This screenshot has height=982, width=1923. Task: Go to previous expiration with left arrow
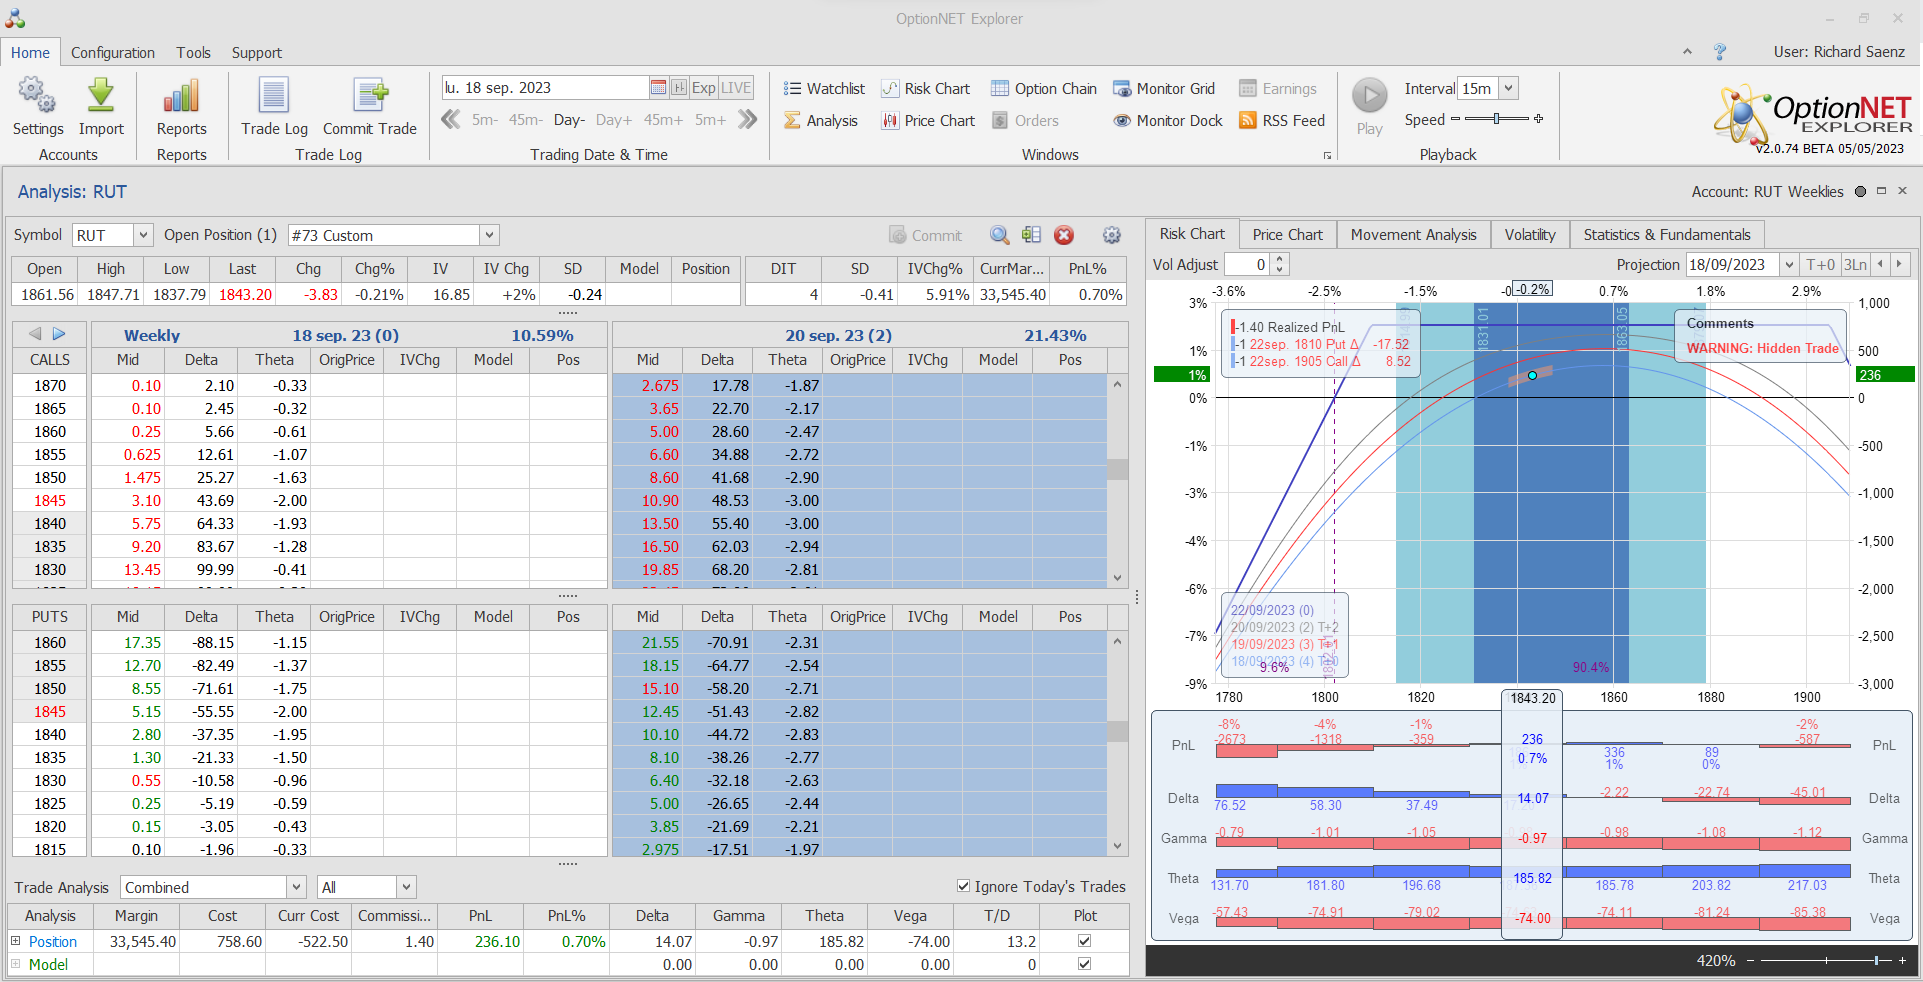tap(35, 334)
